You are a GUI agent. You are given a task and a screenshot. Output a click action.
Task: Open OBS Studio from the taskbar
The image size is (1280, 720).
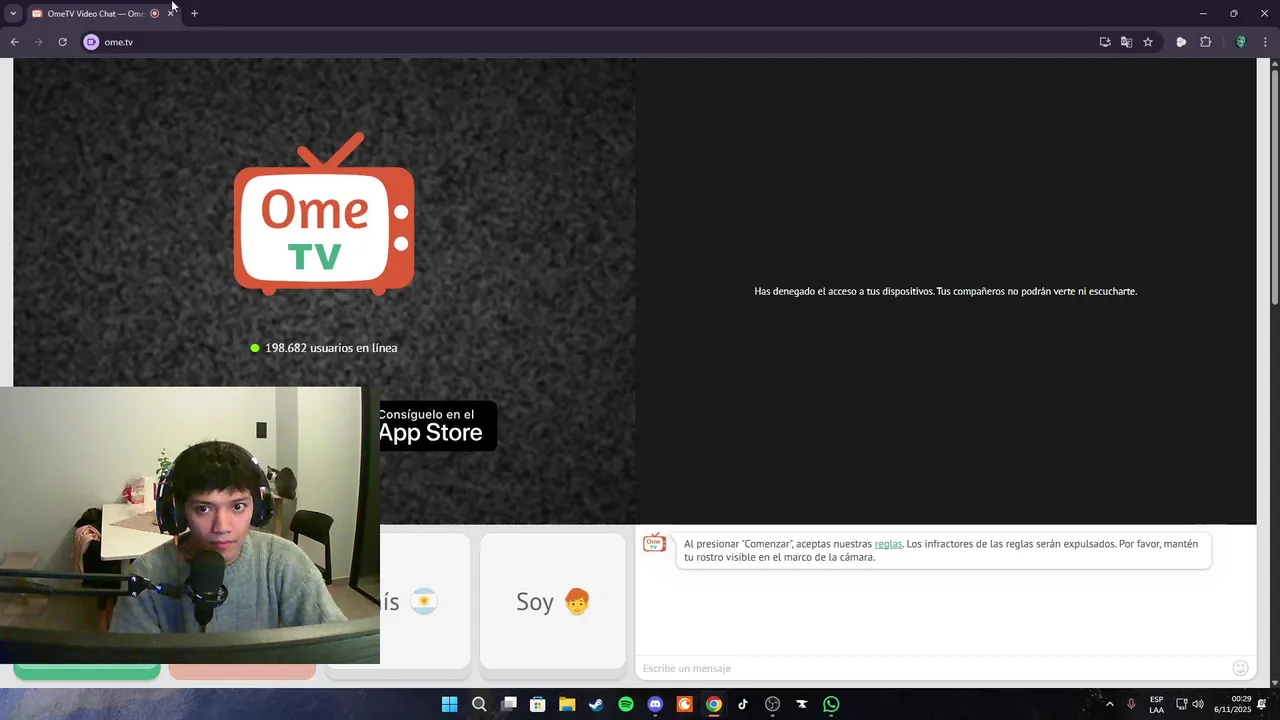772,704
